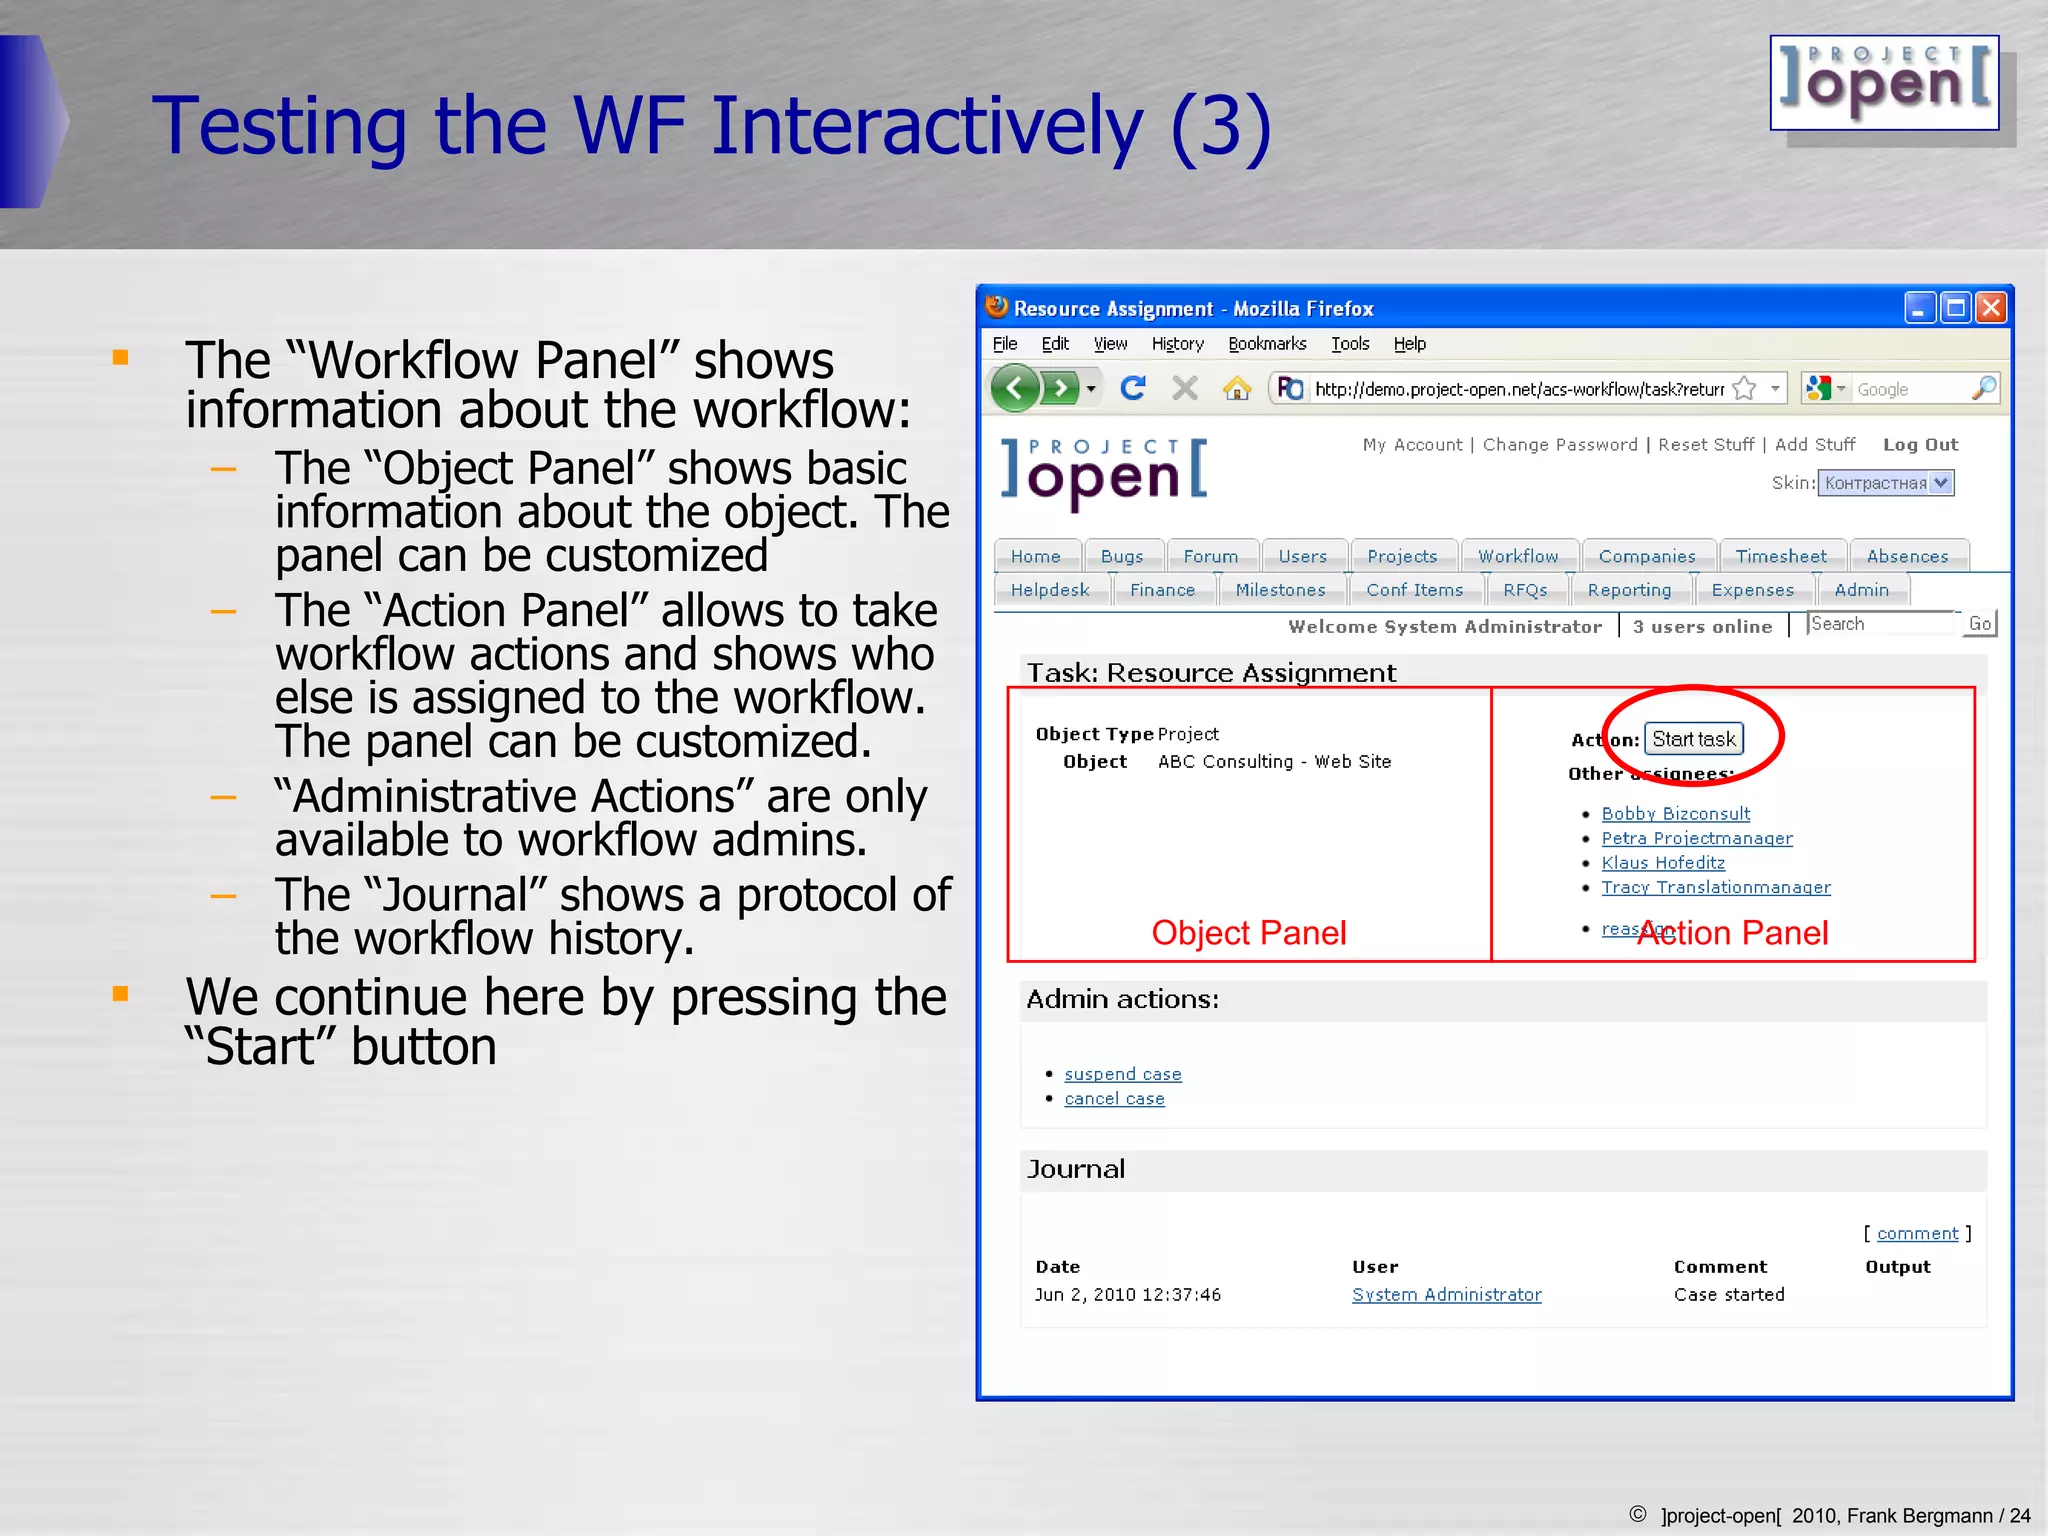The image size is (2048, 1536).
Task: Switch to the Home tab
Action: pyautogui.click(x=1036, y=556)
